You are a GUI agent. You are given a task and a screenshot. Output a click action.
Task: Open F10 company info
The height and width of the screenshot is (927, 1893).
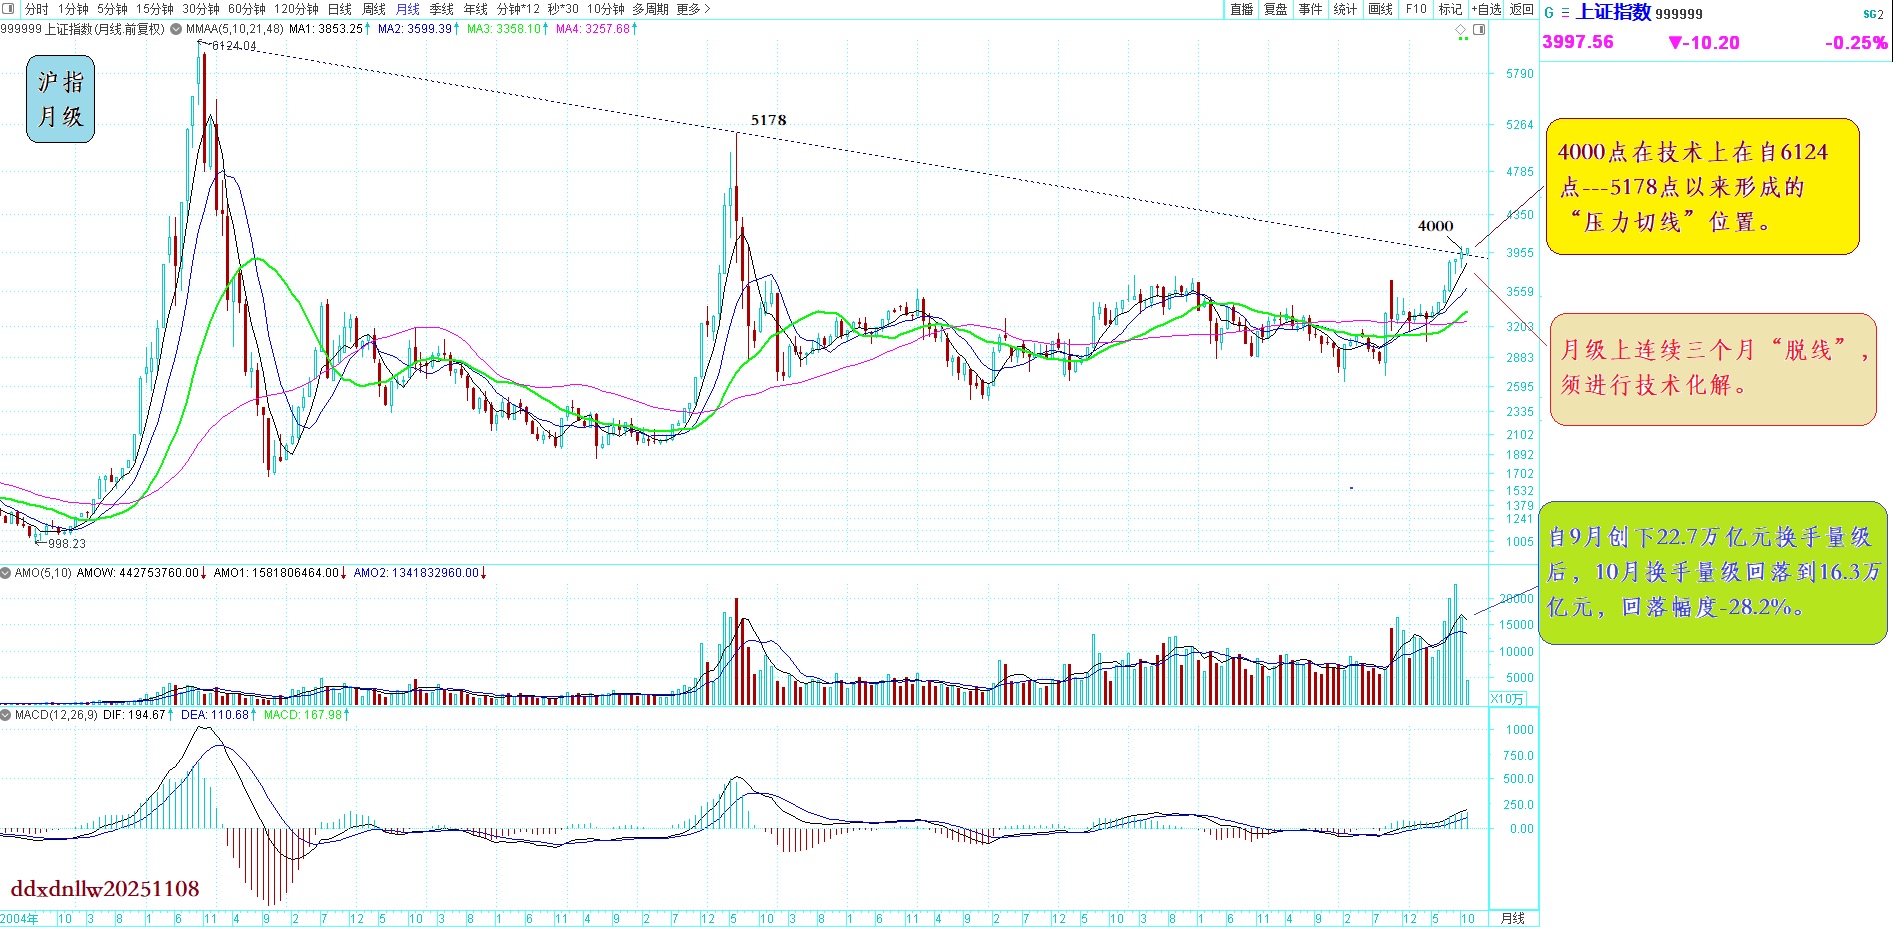coord(1416,9)
